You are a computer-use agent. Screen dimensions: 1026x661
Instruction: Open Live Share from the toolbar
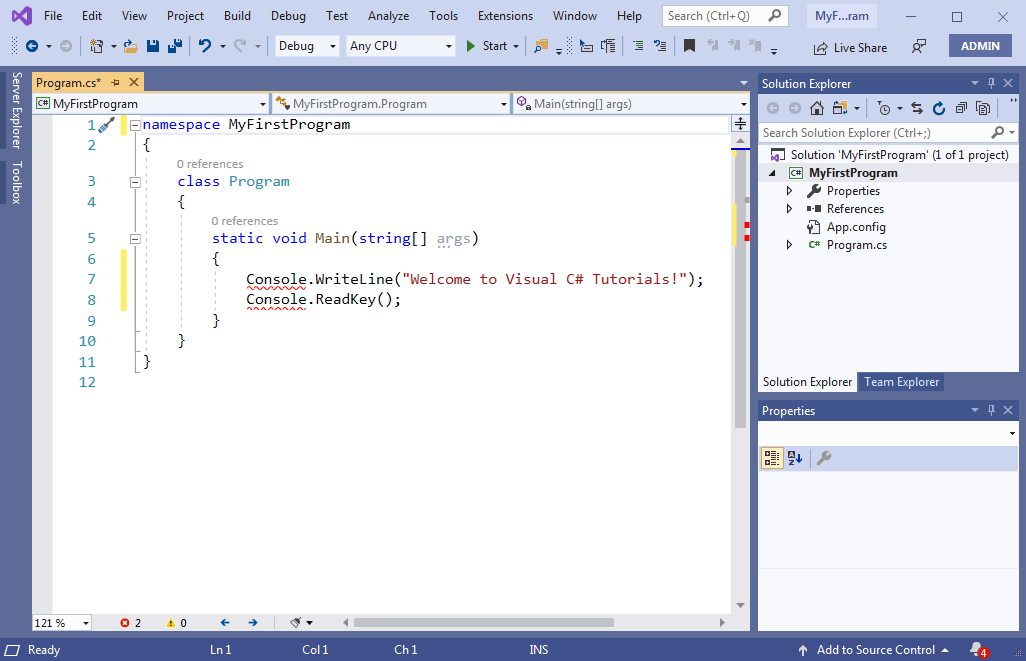[849, 47]
